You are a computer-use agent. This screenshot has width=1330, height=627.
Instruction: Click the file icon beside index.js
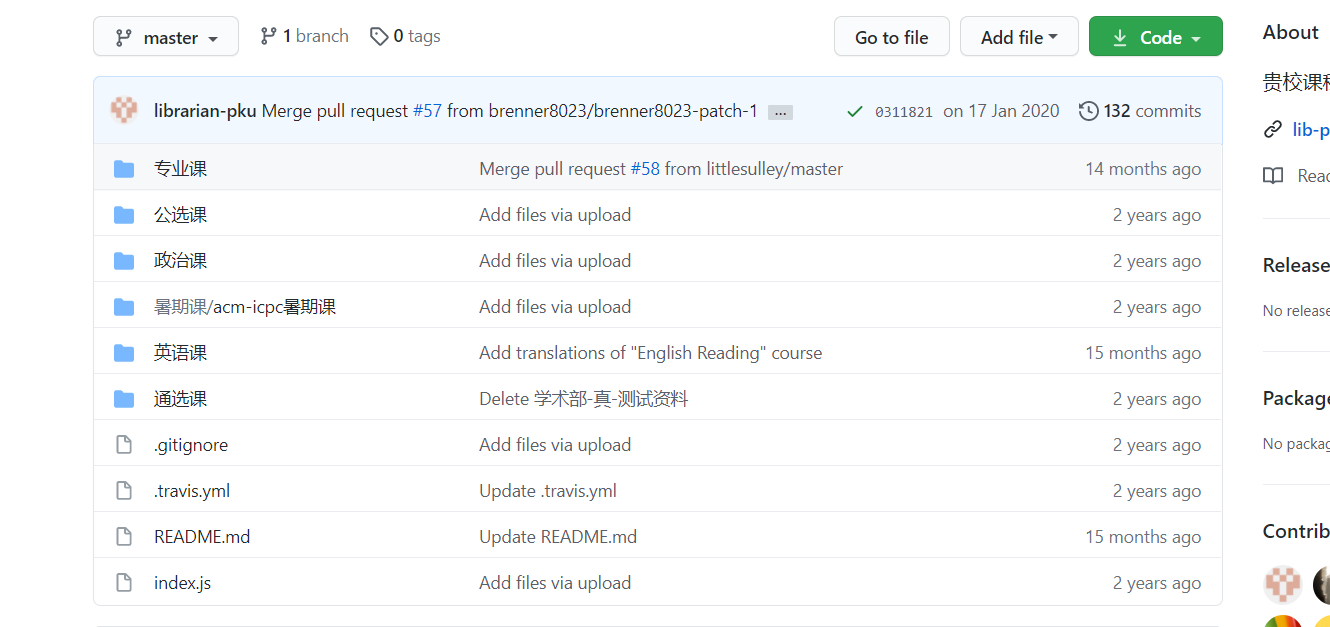(123, 582)
